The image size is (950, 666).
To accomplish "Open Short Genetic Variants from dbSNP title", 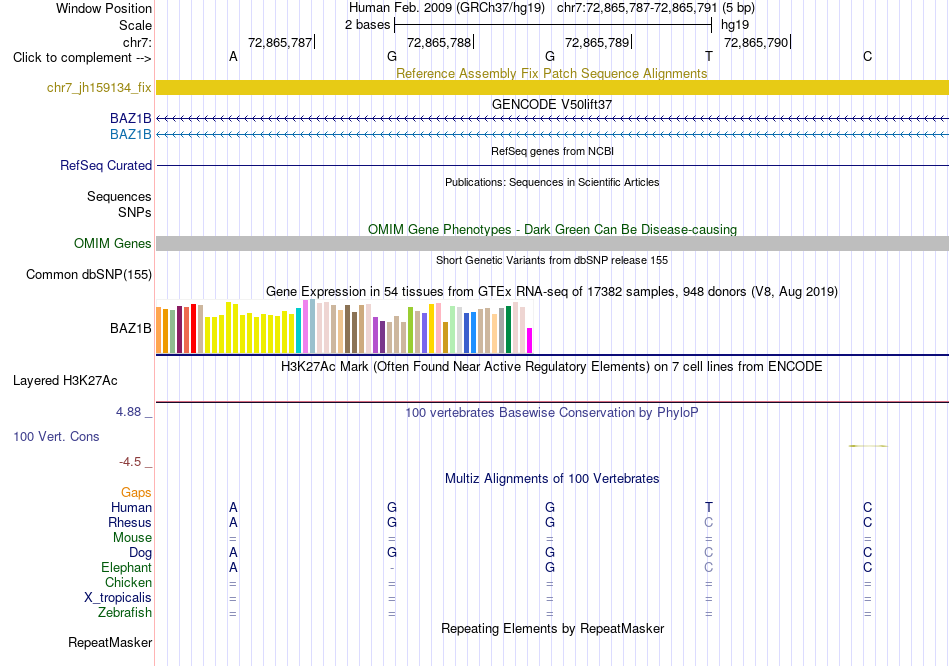I will click(552, 261).
